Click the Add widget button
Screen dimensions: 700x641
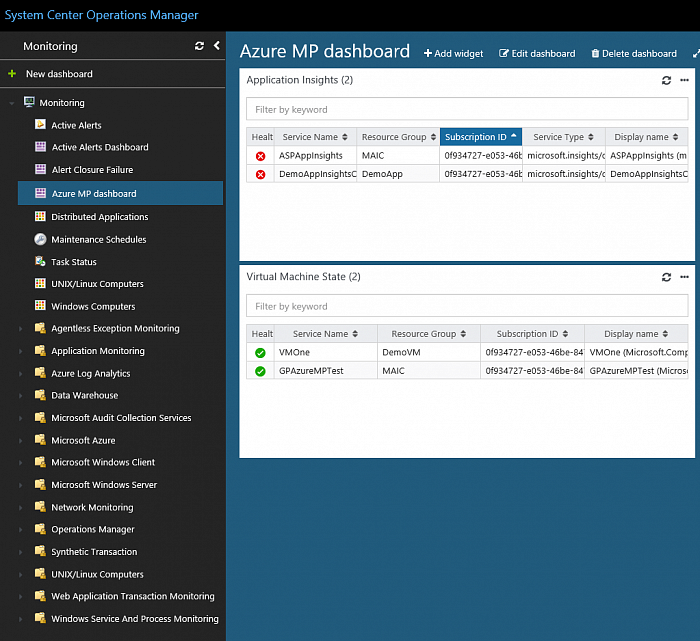pyautogui.click(x=453, y=54)
